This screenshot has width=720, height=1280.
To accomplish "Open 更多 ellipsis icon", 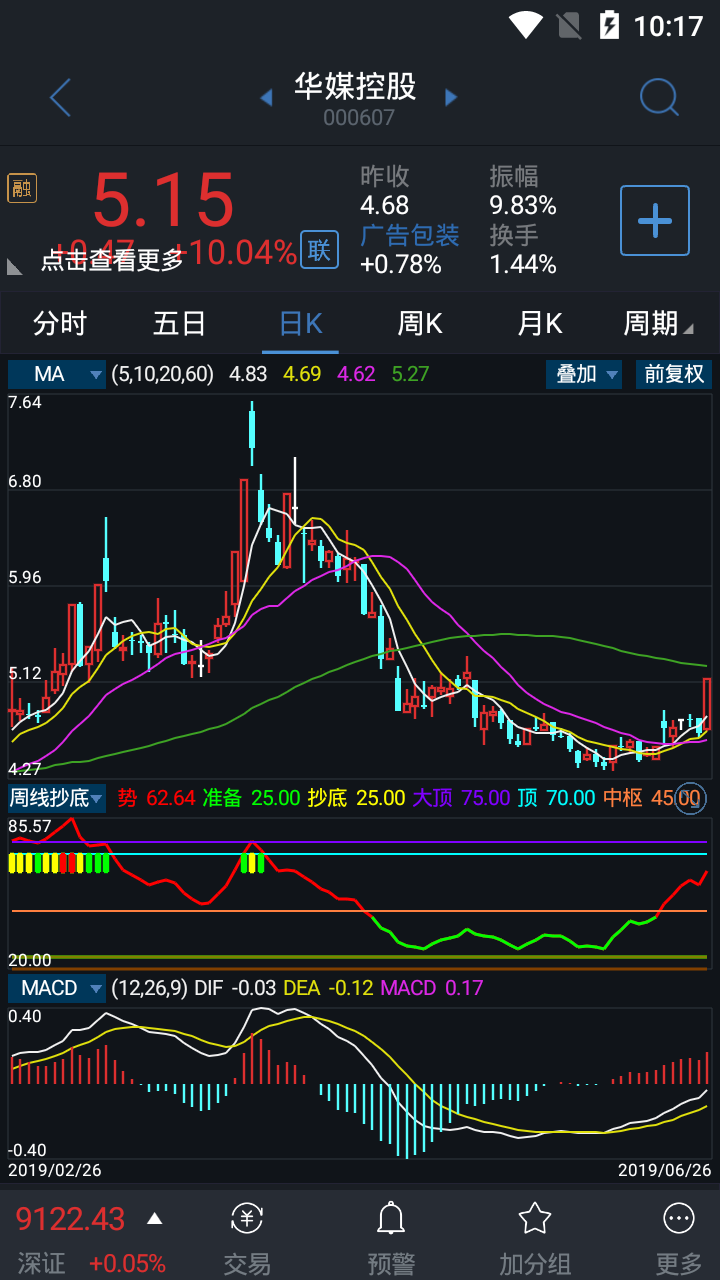I will 679,1219.
